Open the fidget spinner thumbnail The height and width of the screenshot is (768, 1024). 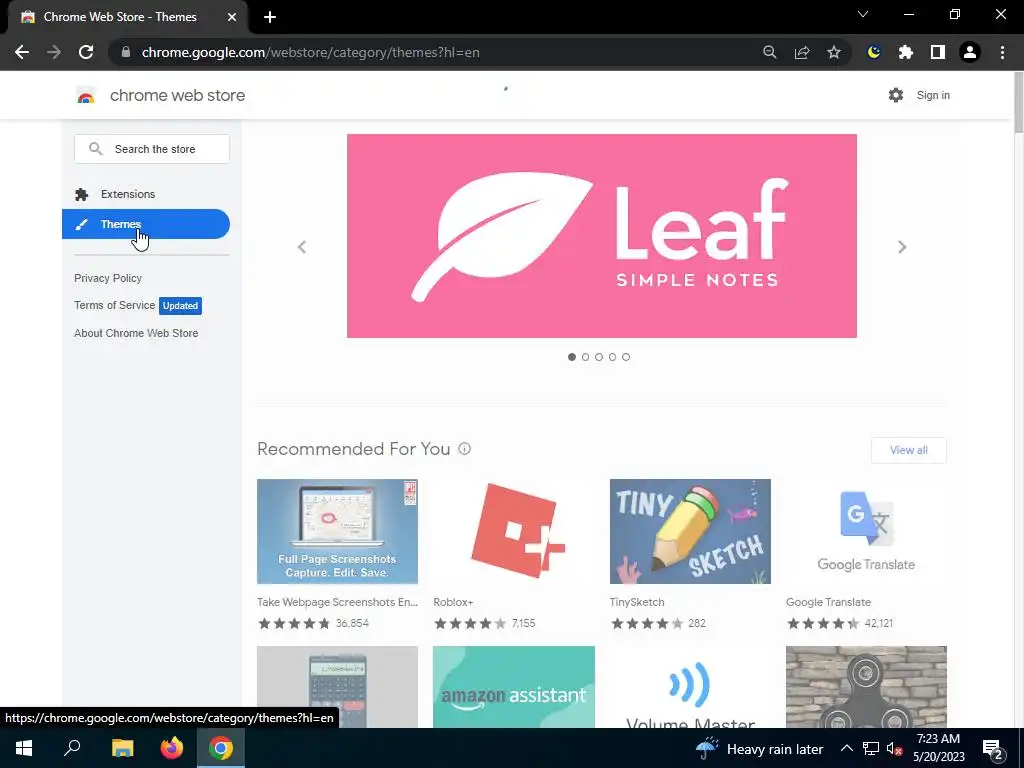click(x=866, y=687)
